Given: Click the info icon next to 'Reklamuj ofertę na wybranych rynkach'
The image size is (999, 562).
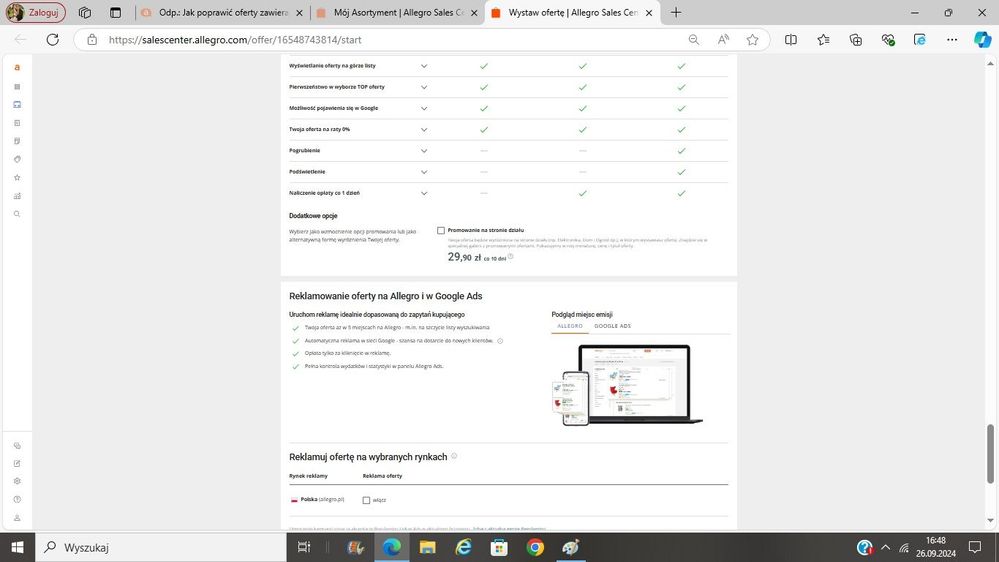Looking at the screenshot, I should coord(454,456).
